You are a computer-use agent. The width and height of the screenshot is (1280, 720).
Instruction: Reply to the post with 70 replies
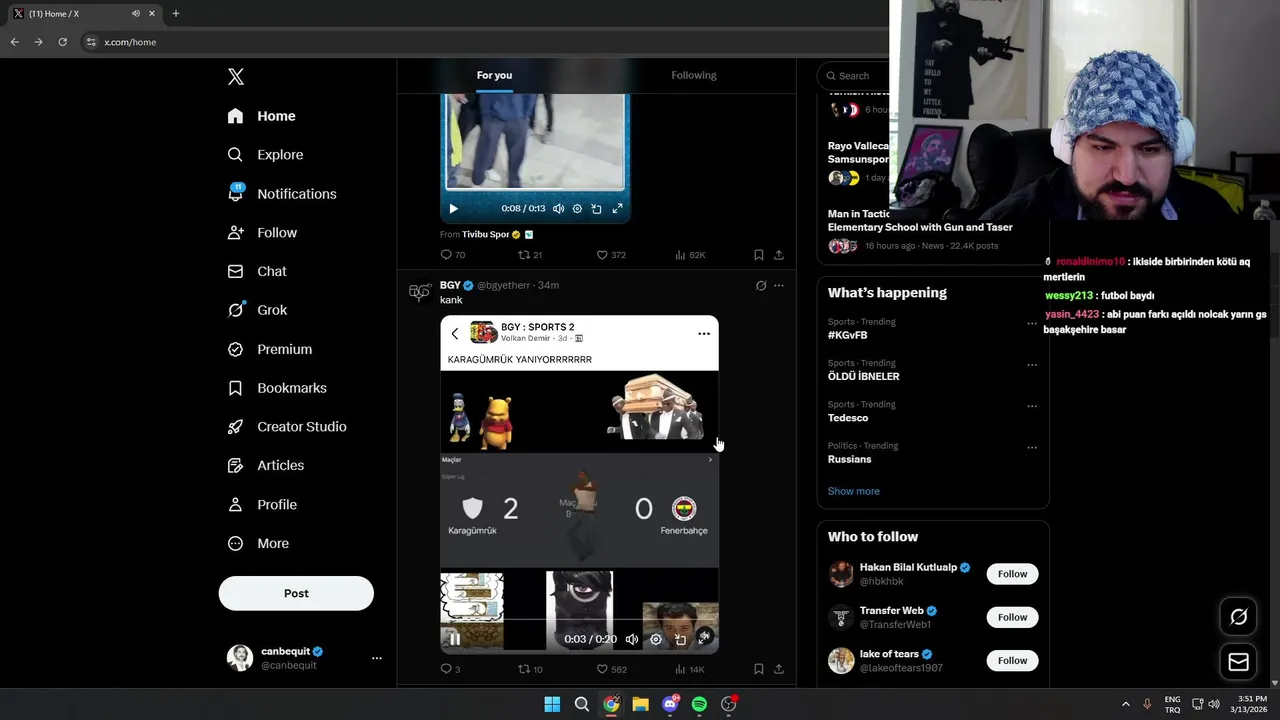(x=453, y=255)
